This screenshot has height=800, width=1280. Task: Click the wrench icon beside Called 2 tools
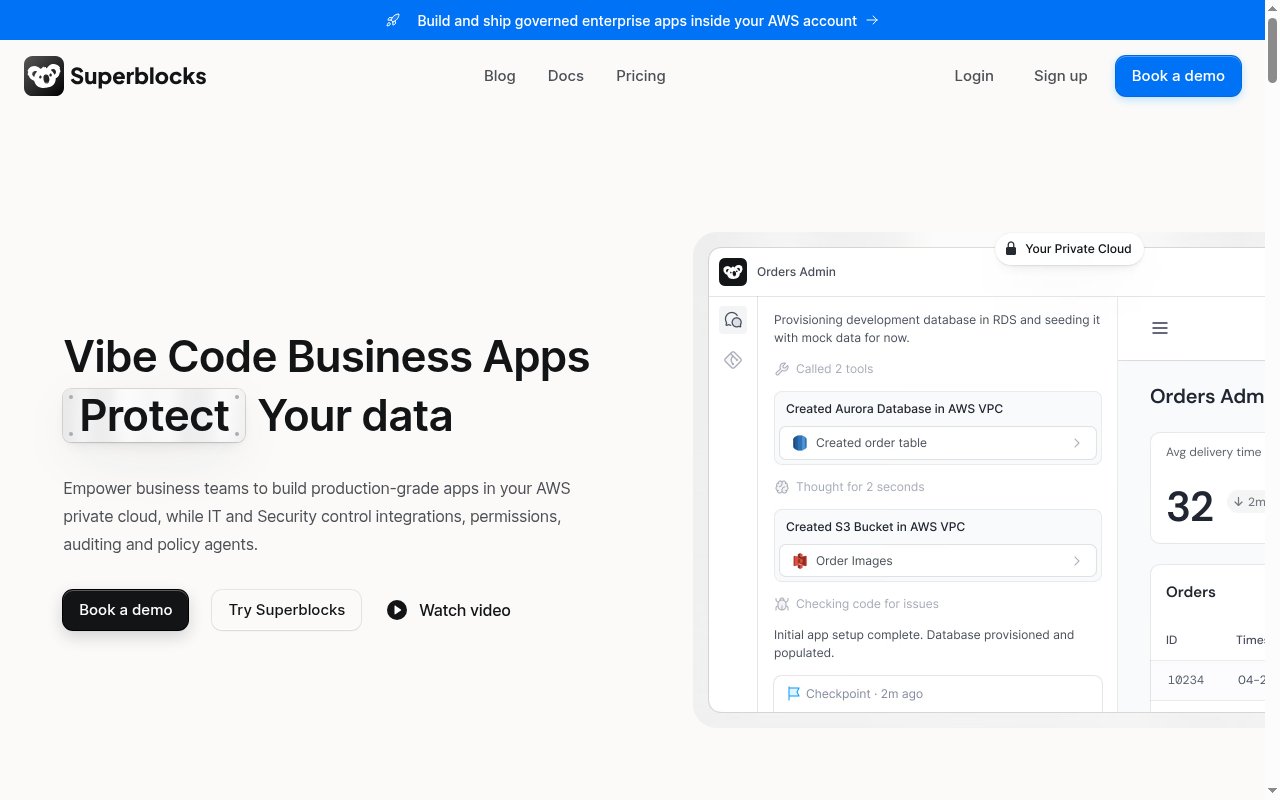782,369
